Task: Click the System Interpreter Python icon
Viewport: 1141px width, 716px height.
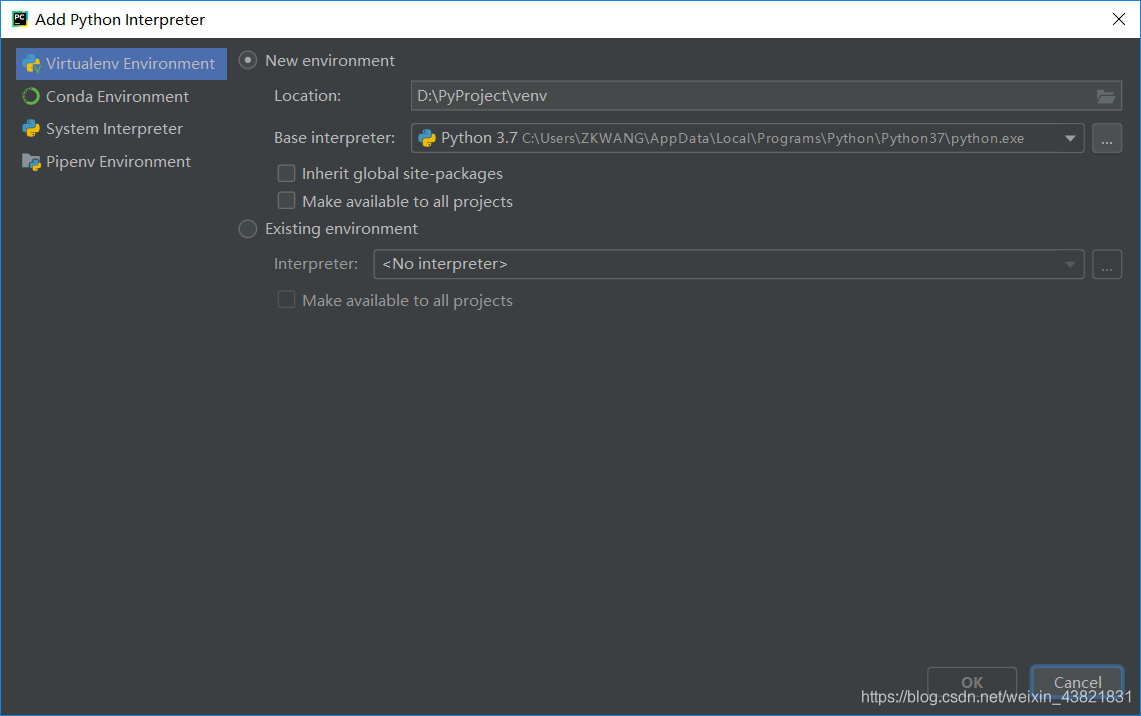Action: (x=31, y=129)
